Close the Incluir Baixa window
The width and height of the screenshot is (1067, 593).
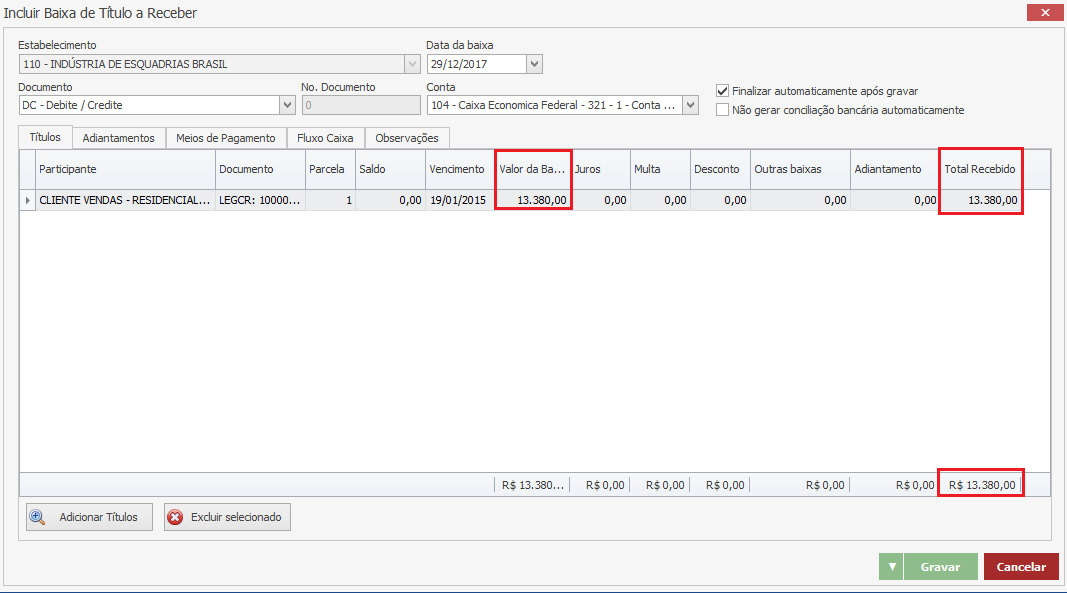(1044, 13)
